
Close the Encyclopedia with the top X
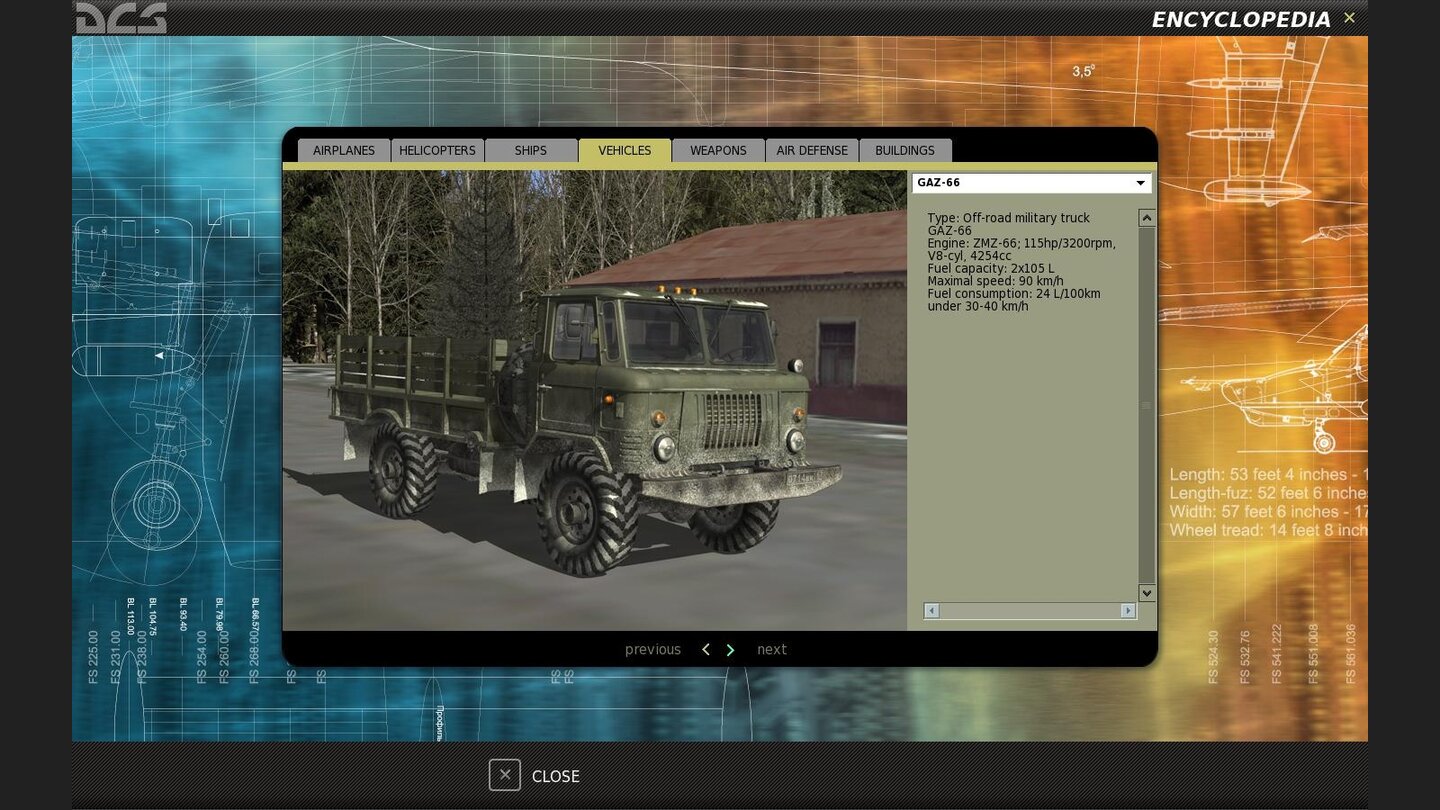1349,18
